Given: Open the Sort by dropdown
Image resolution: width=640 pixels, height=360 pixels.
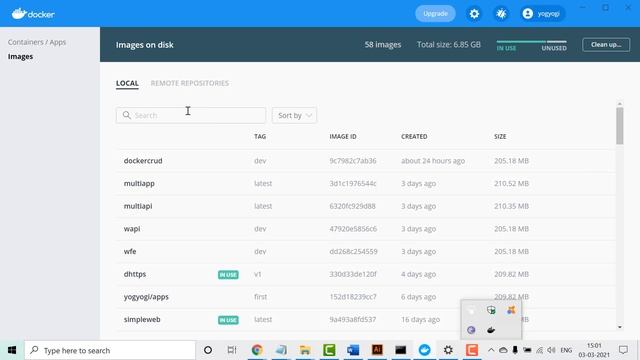Looking at the screenshot, I should (294, 116).
